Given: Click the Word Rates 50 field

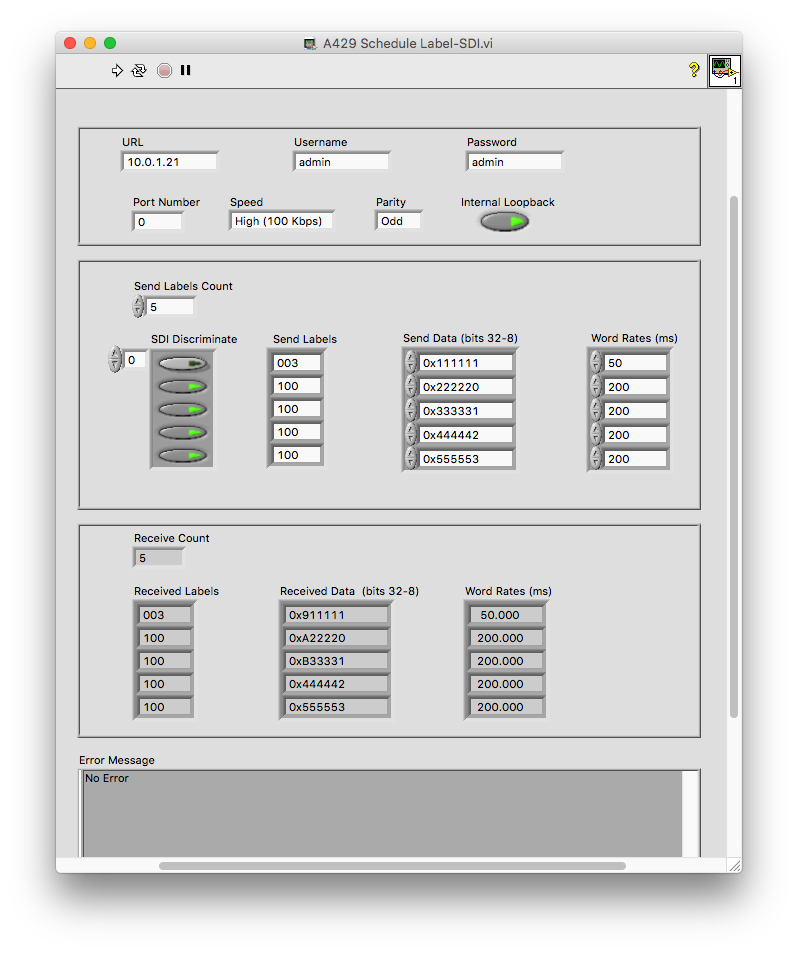Looking at the screenshot, I should coord(636,363).
